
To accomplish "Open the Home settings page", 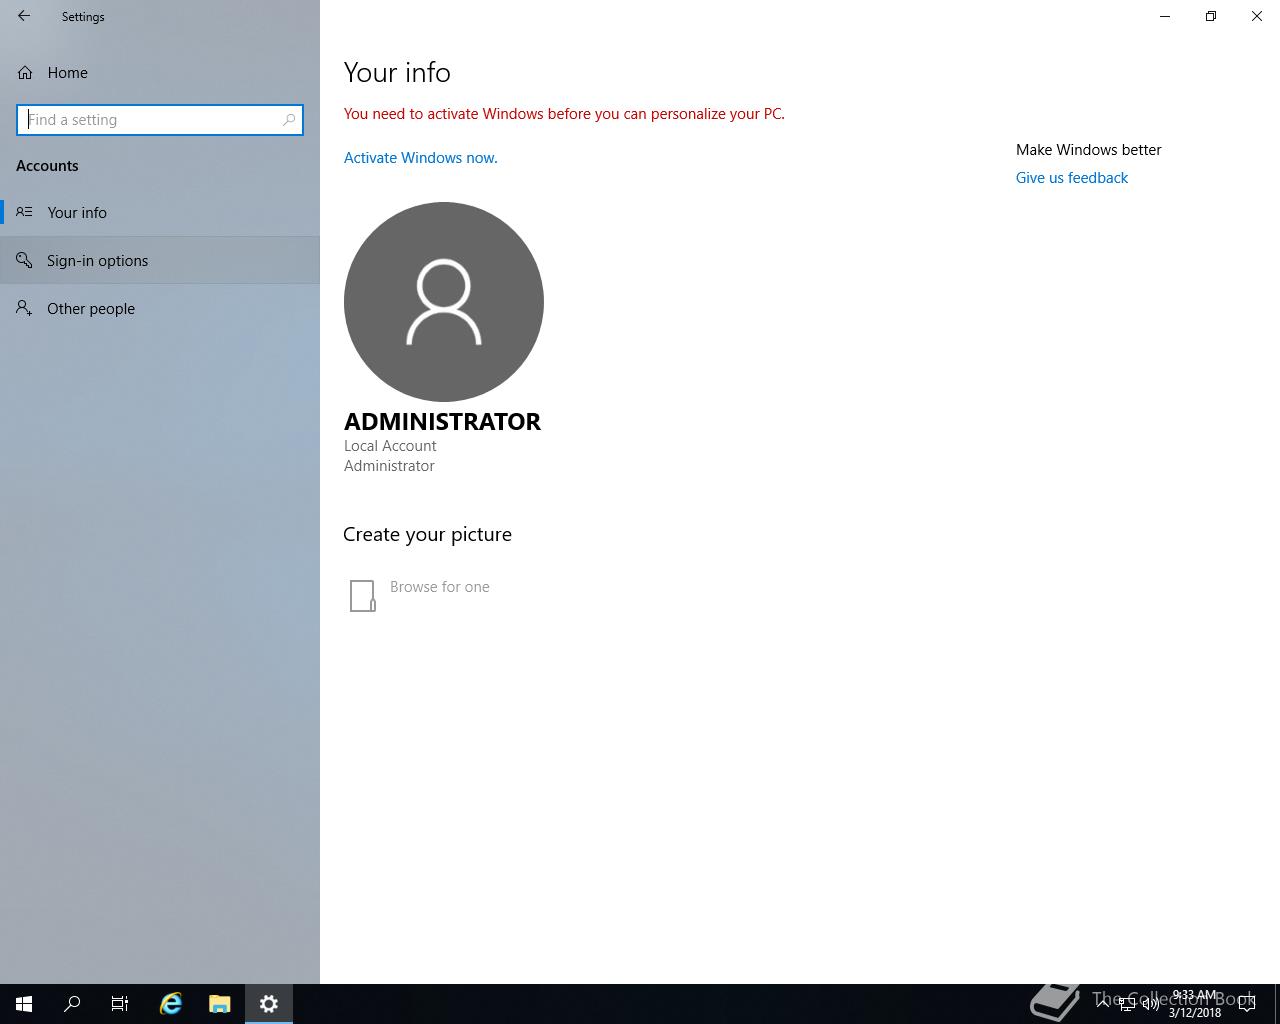I will [160, 72].
